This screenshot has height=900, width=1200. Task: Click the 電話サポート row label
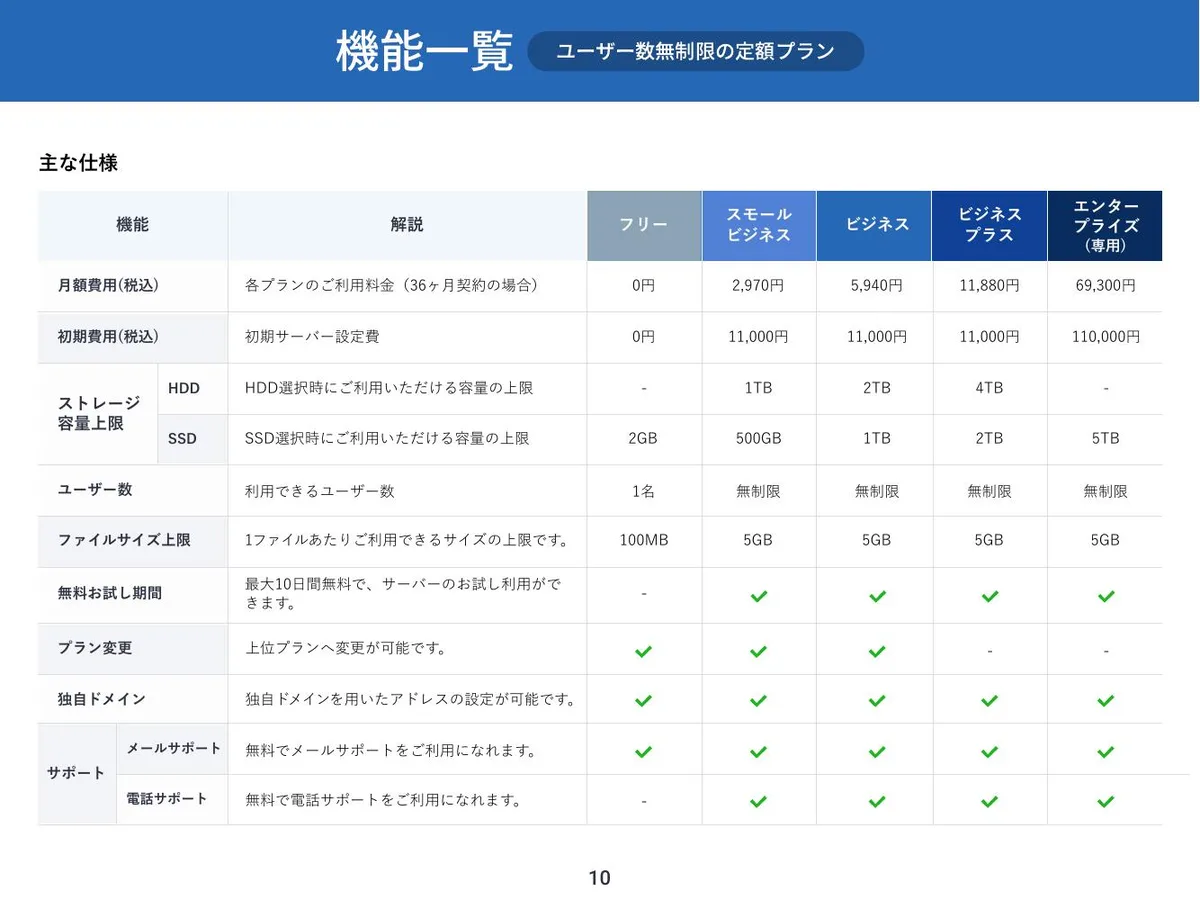167,799
